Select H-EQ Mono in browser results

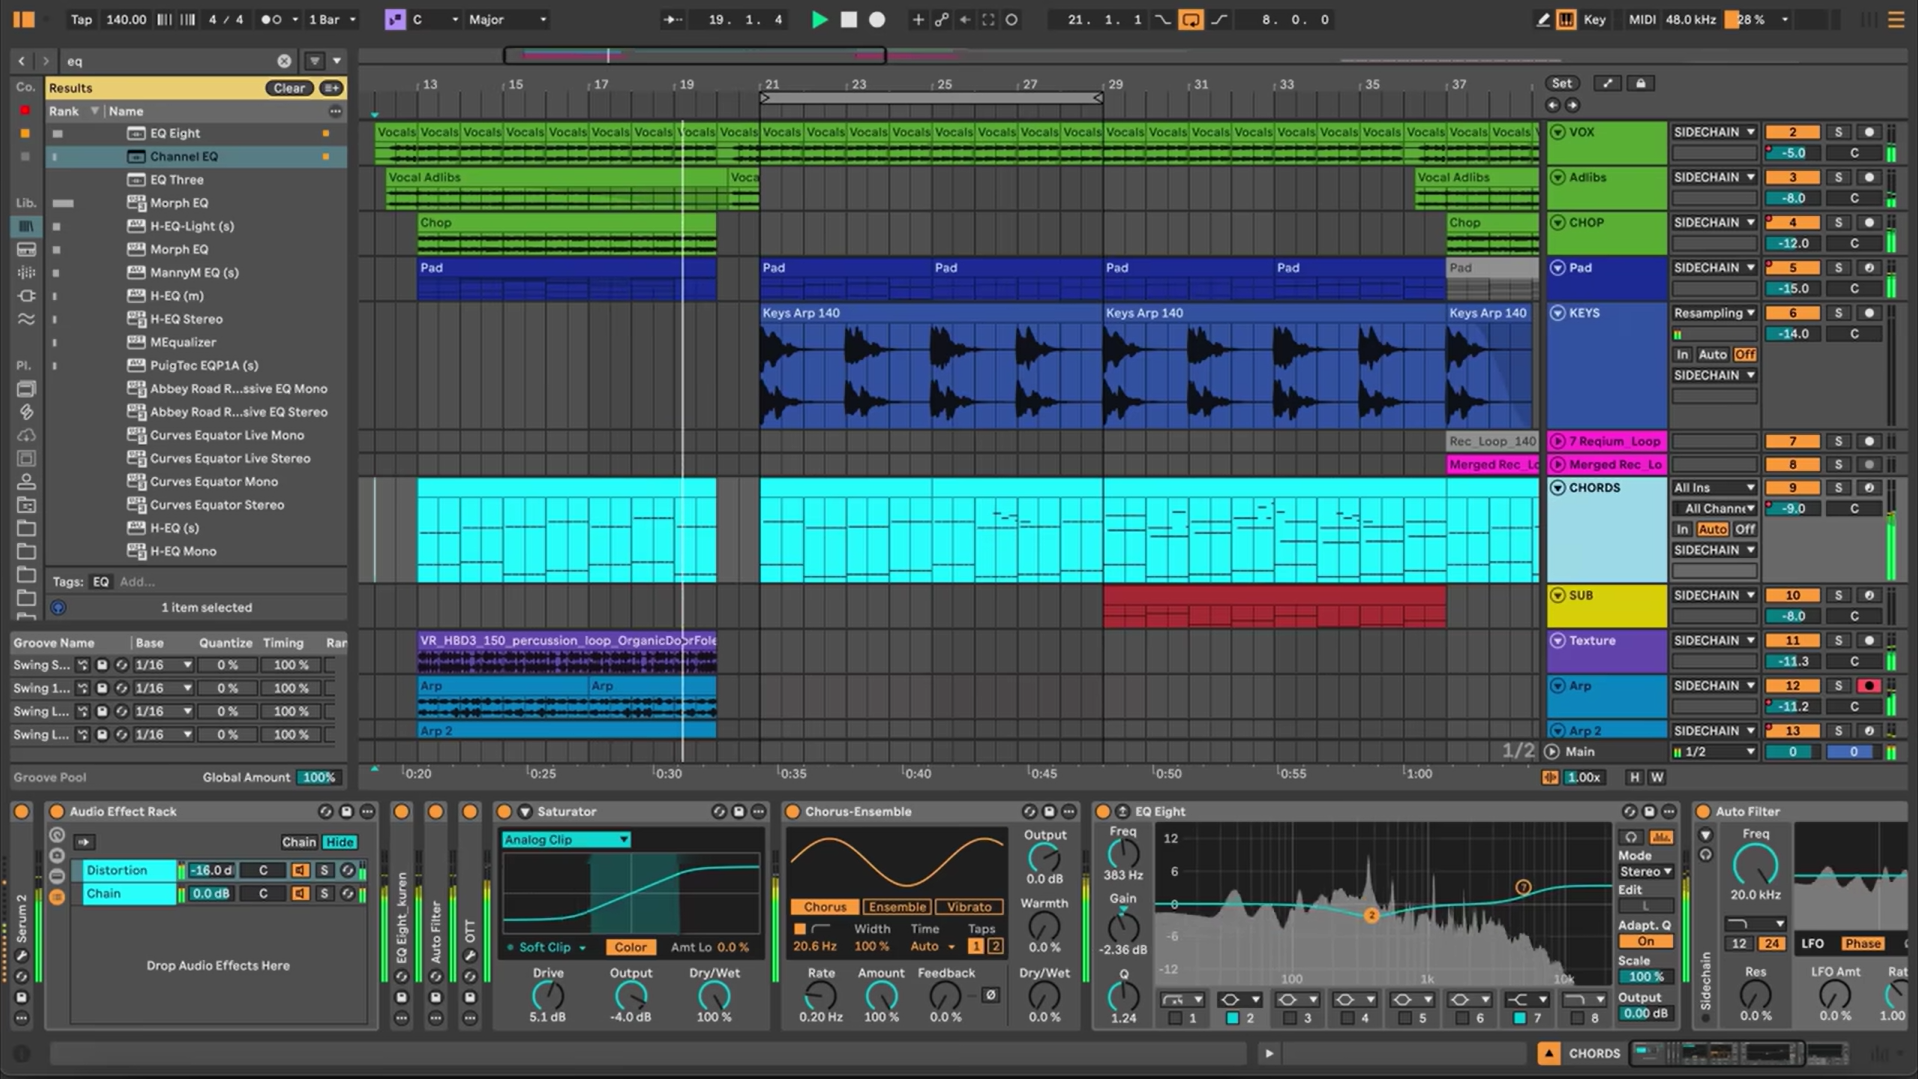click(183, 551)
